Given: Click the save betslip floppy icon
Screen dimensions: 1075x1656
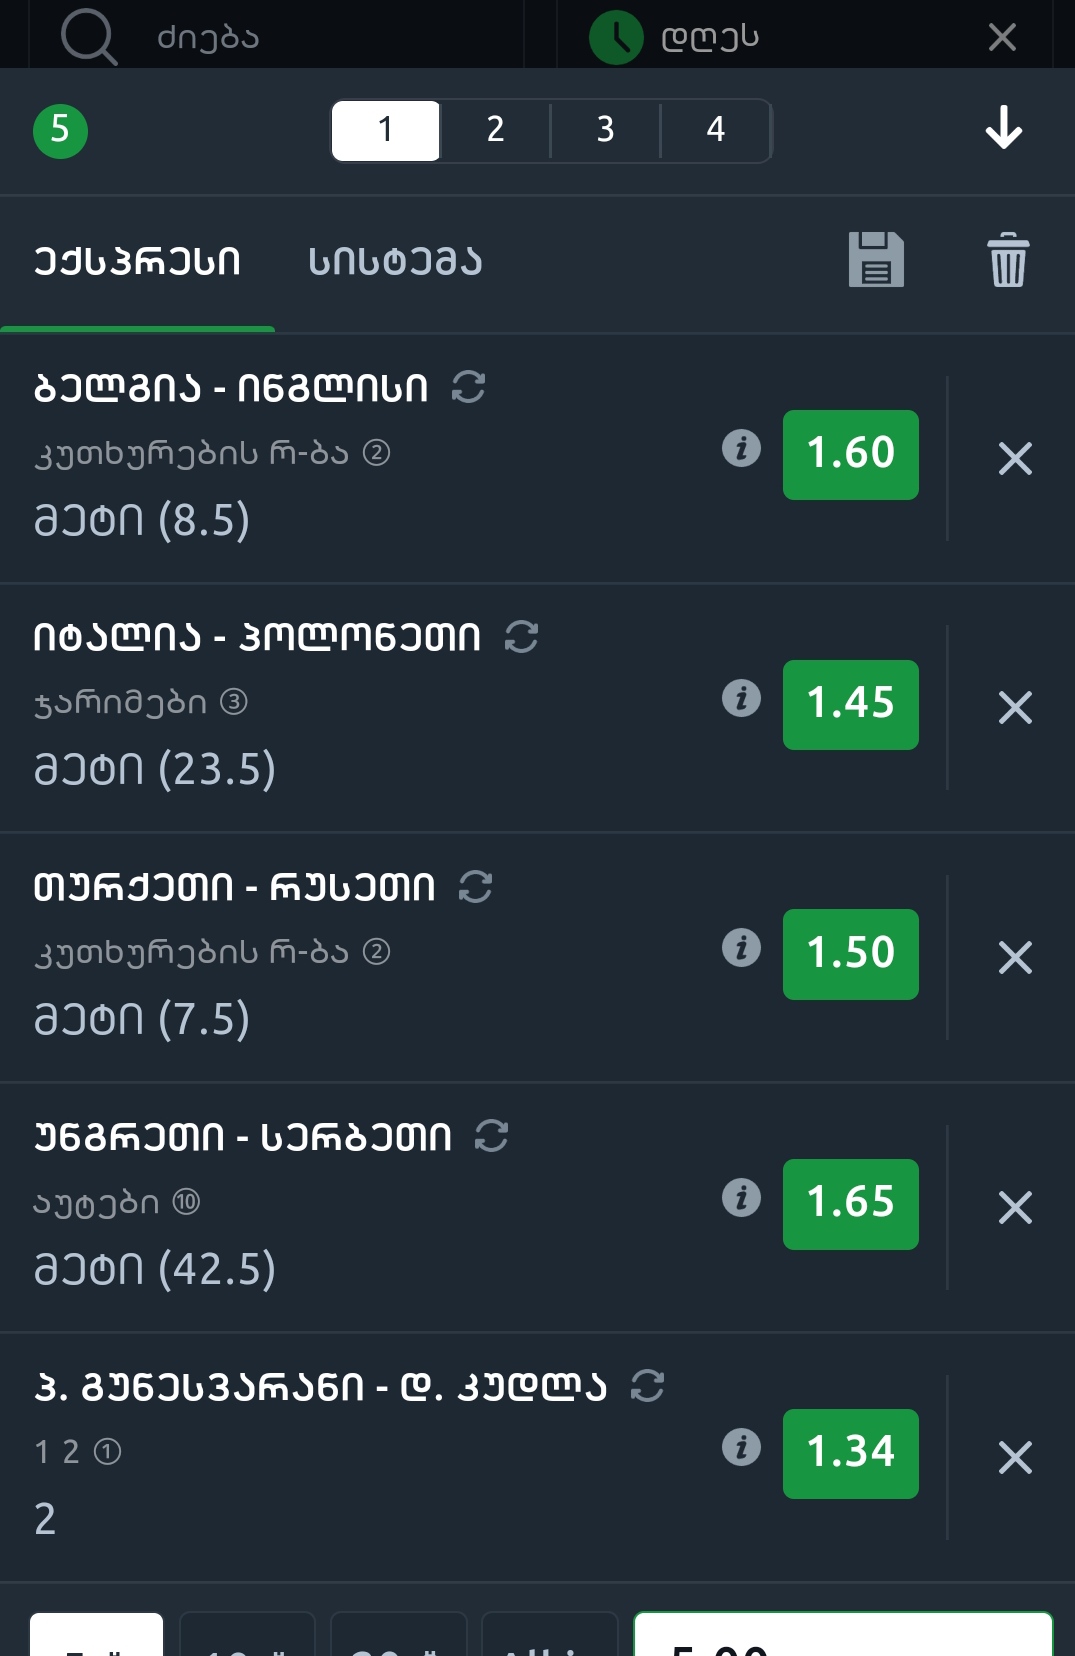Looking at the screenshot, I should point(876,260).
